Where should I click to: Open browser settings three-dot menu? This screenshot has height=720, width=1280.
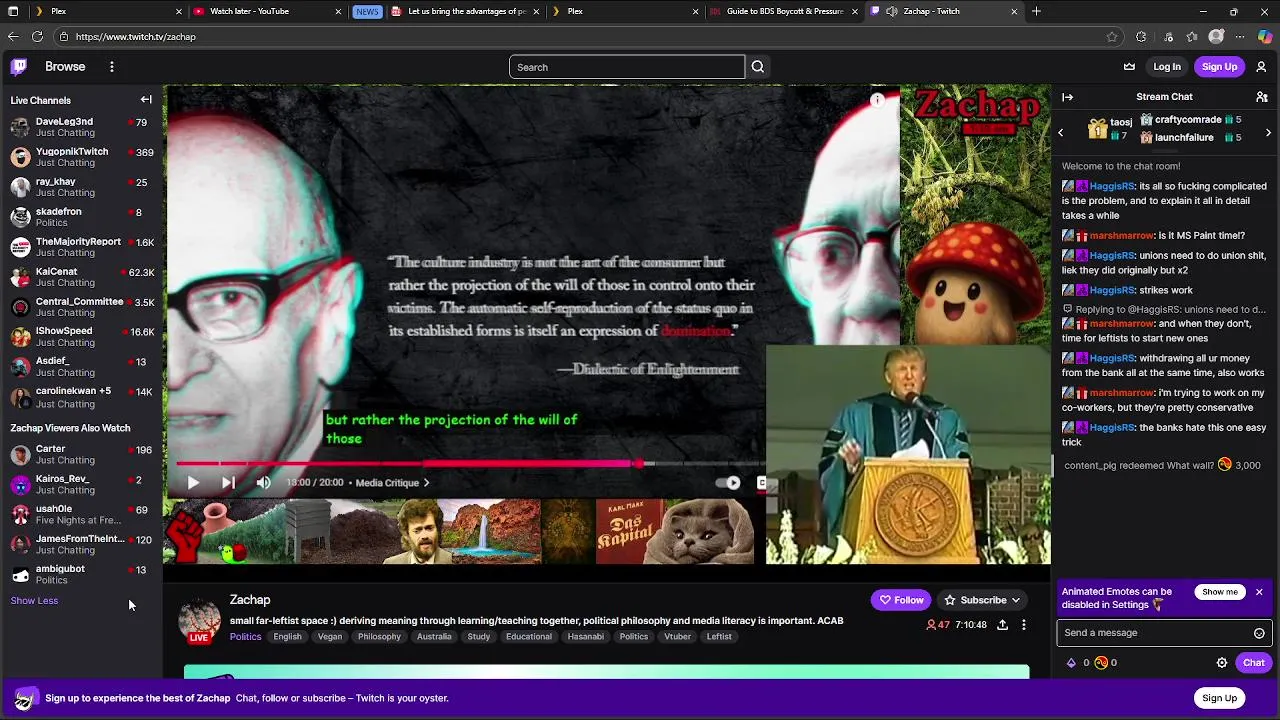tap(1240, 37)
